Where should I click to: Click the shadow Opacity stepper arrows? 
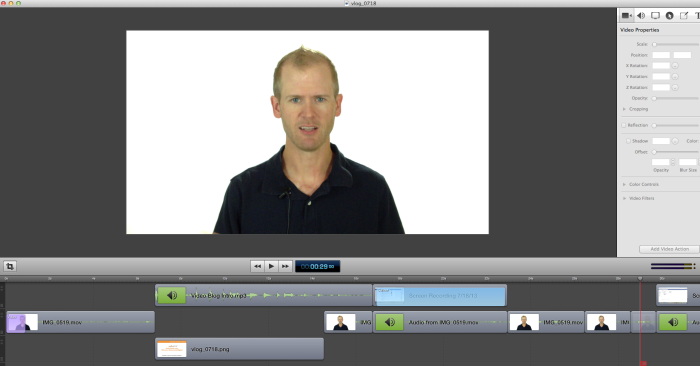point(673,162)
